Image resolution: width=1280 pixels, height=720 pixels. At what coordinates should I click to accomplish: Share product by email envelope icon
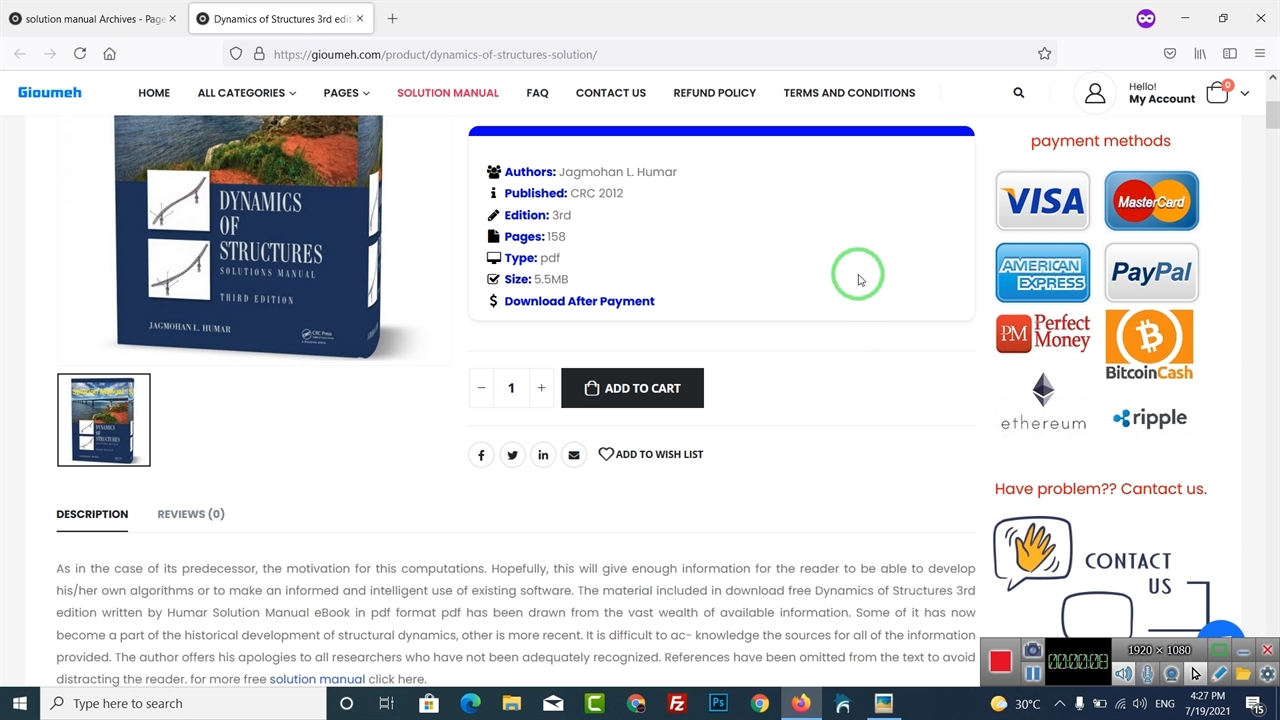coord(574,455)
